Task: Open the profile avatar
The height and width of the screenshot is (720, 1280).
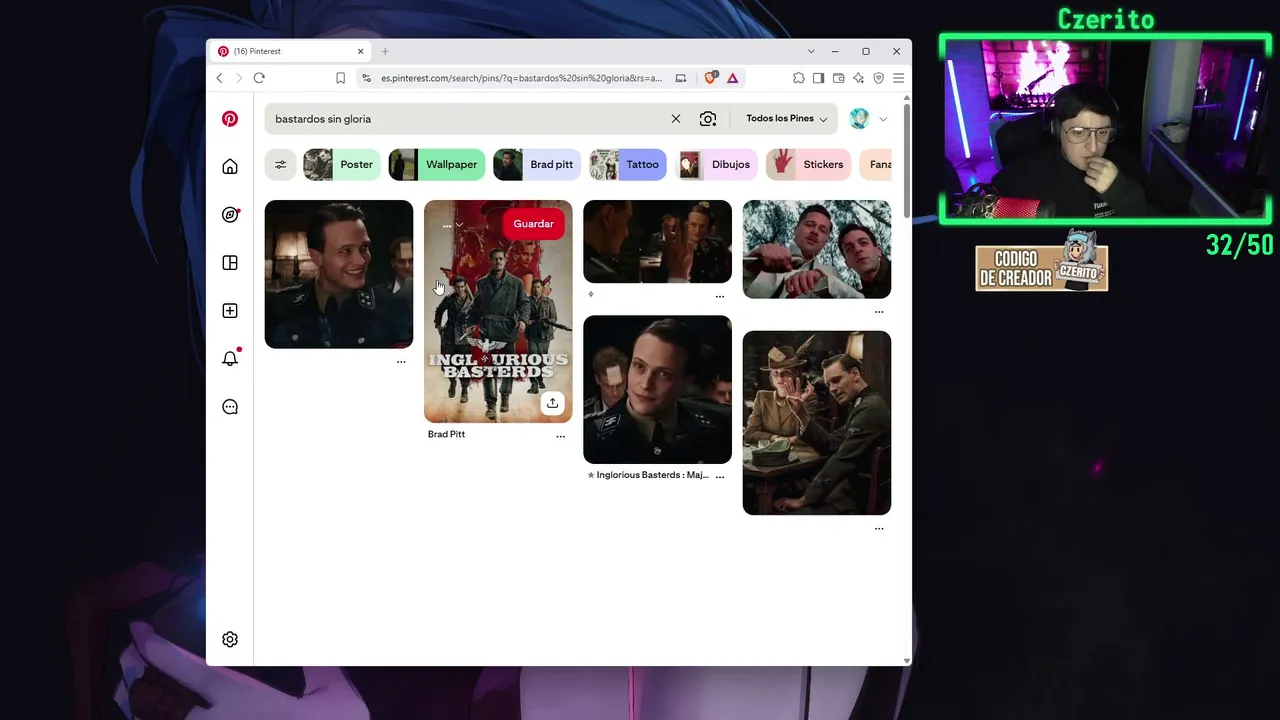Action: point(859,119)
